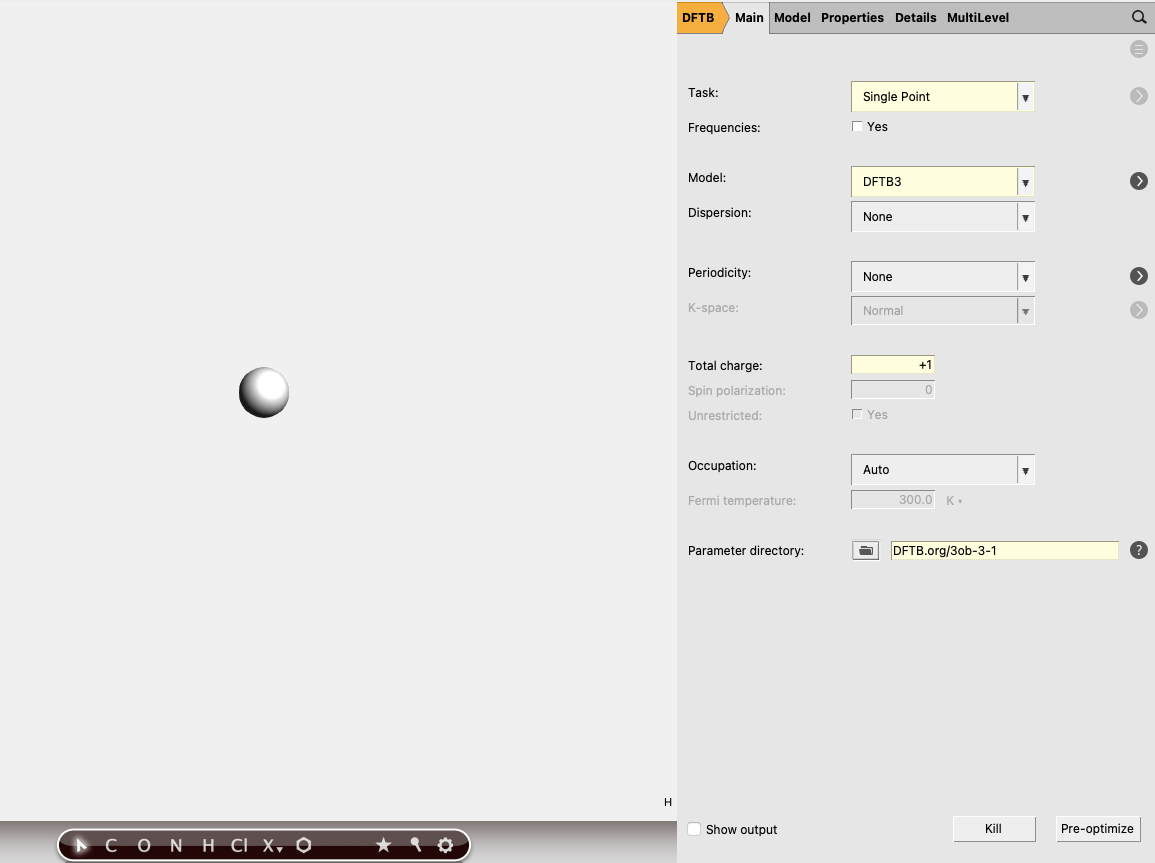Image resolution: width=1155 pixels, height=863 pixels.
Task: Select the Oxygen atom tool
Action: pos(144,845)
